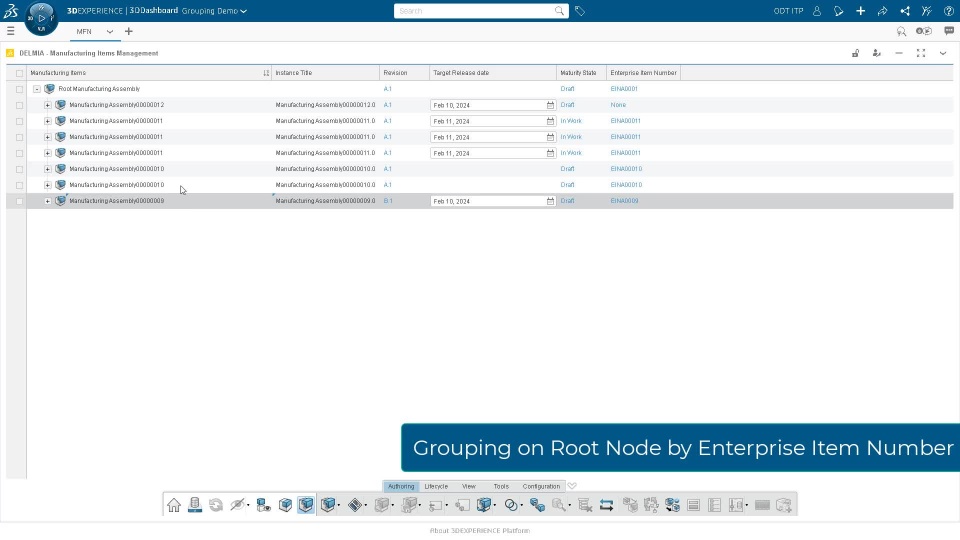Switch to the Lifecycle tab

point(437,486)
